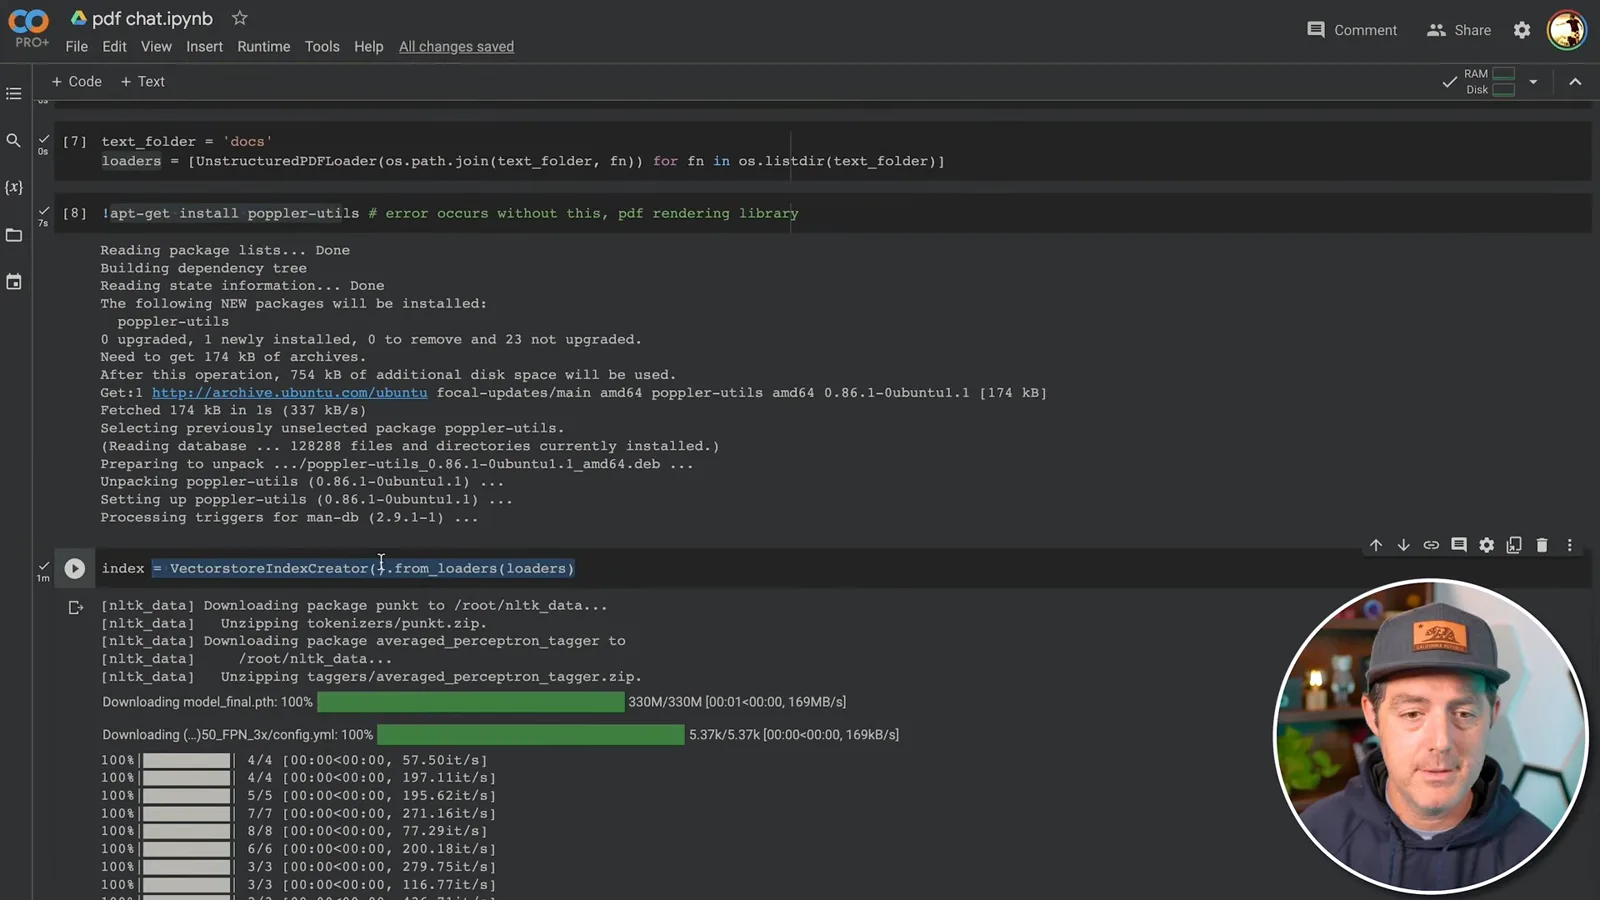The height and width of the screenshot is (900, 1600).
Task: Open the Help menu
Action: (x=368, y=47)
